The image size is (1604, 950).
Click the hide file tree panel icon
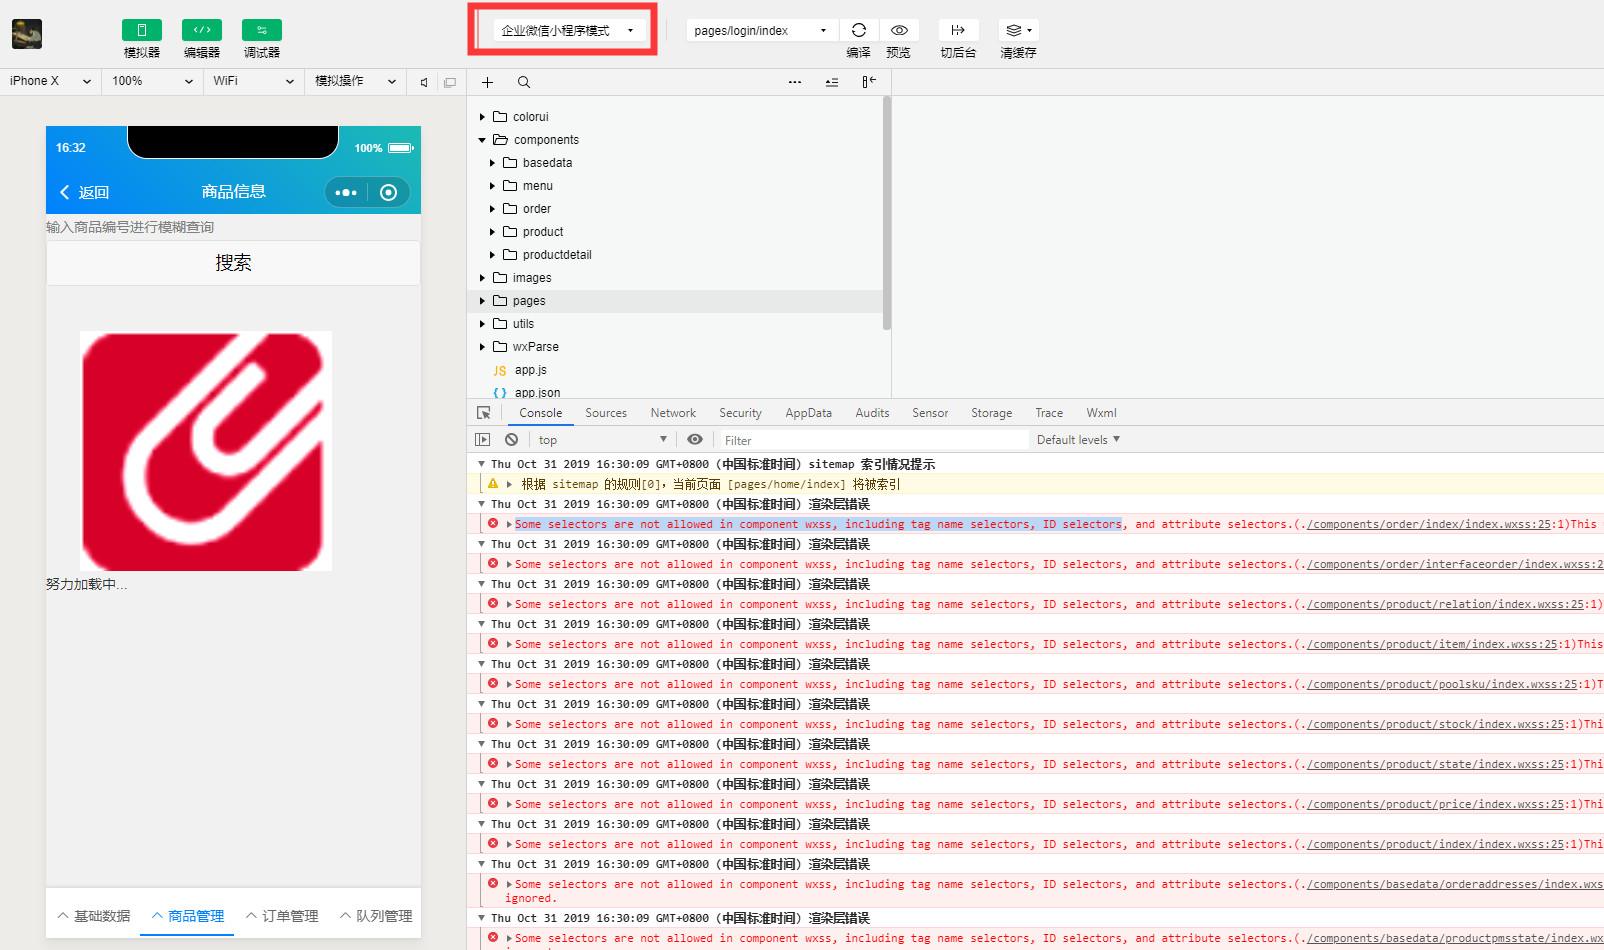click(x=869, y=82)
